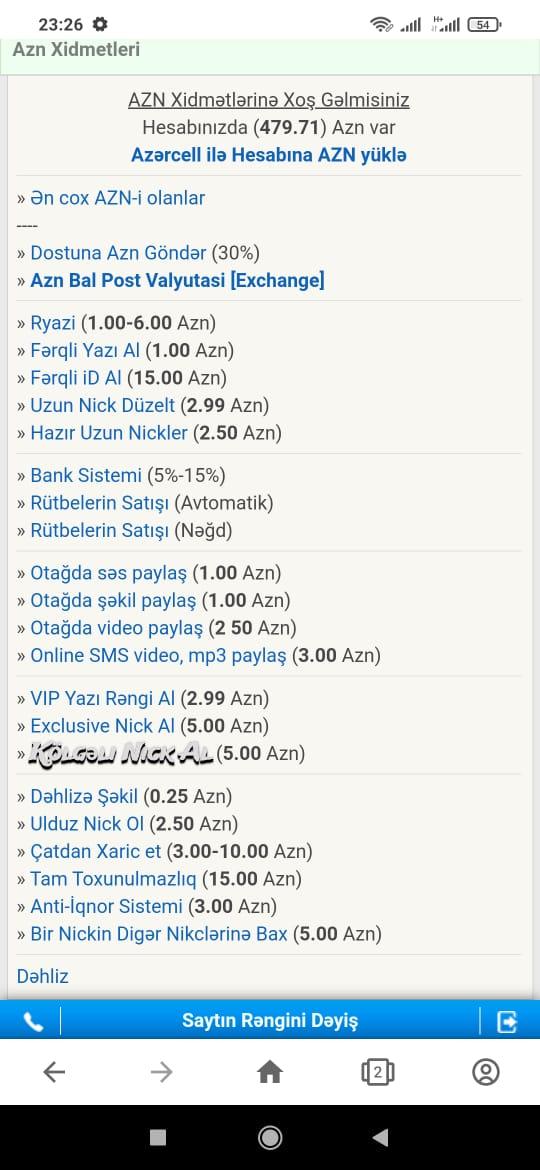Open the browser home page icon
This screenshot has width=540, height=1170.
pyautogui.click(x=270, y=1072)
